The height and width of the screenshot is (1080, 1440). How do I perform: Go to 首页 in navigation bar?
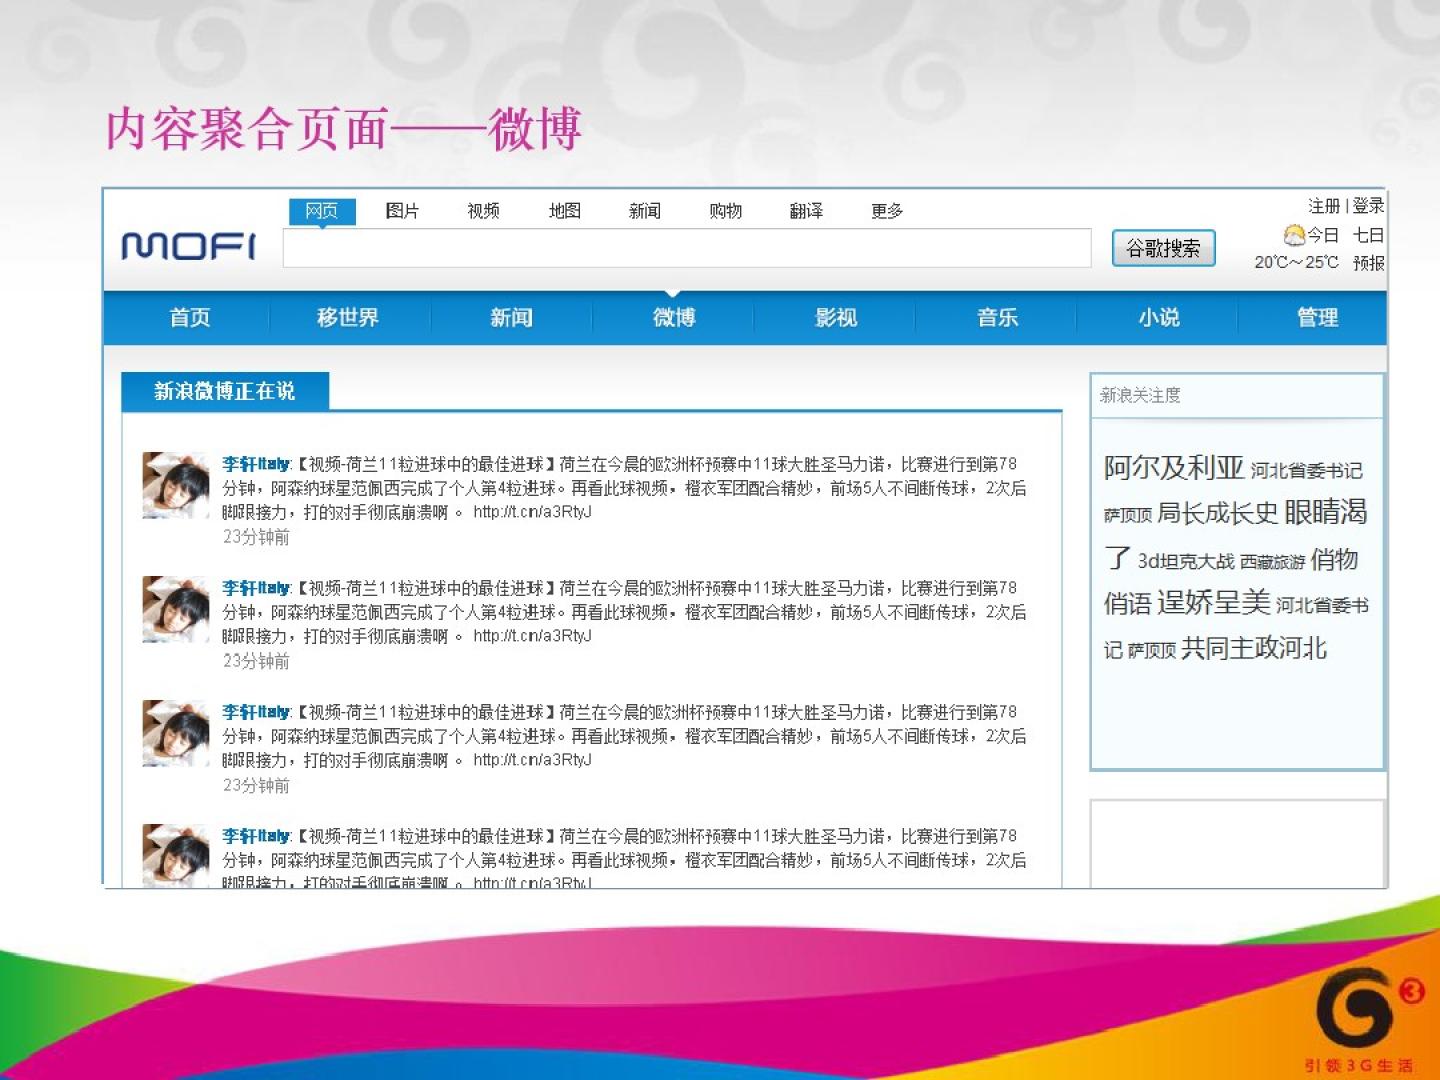tap(190, 318)
